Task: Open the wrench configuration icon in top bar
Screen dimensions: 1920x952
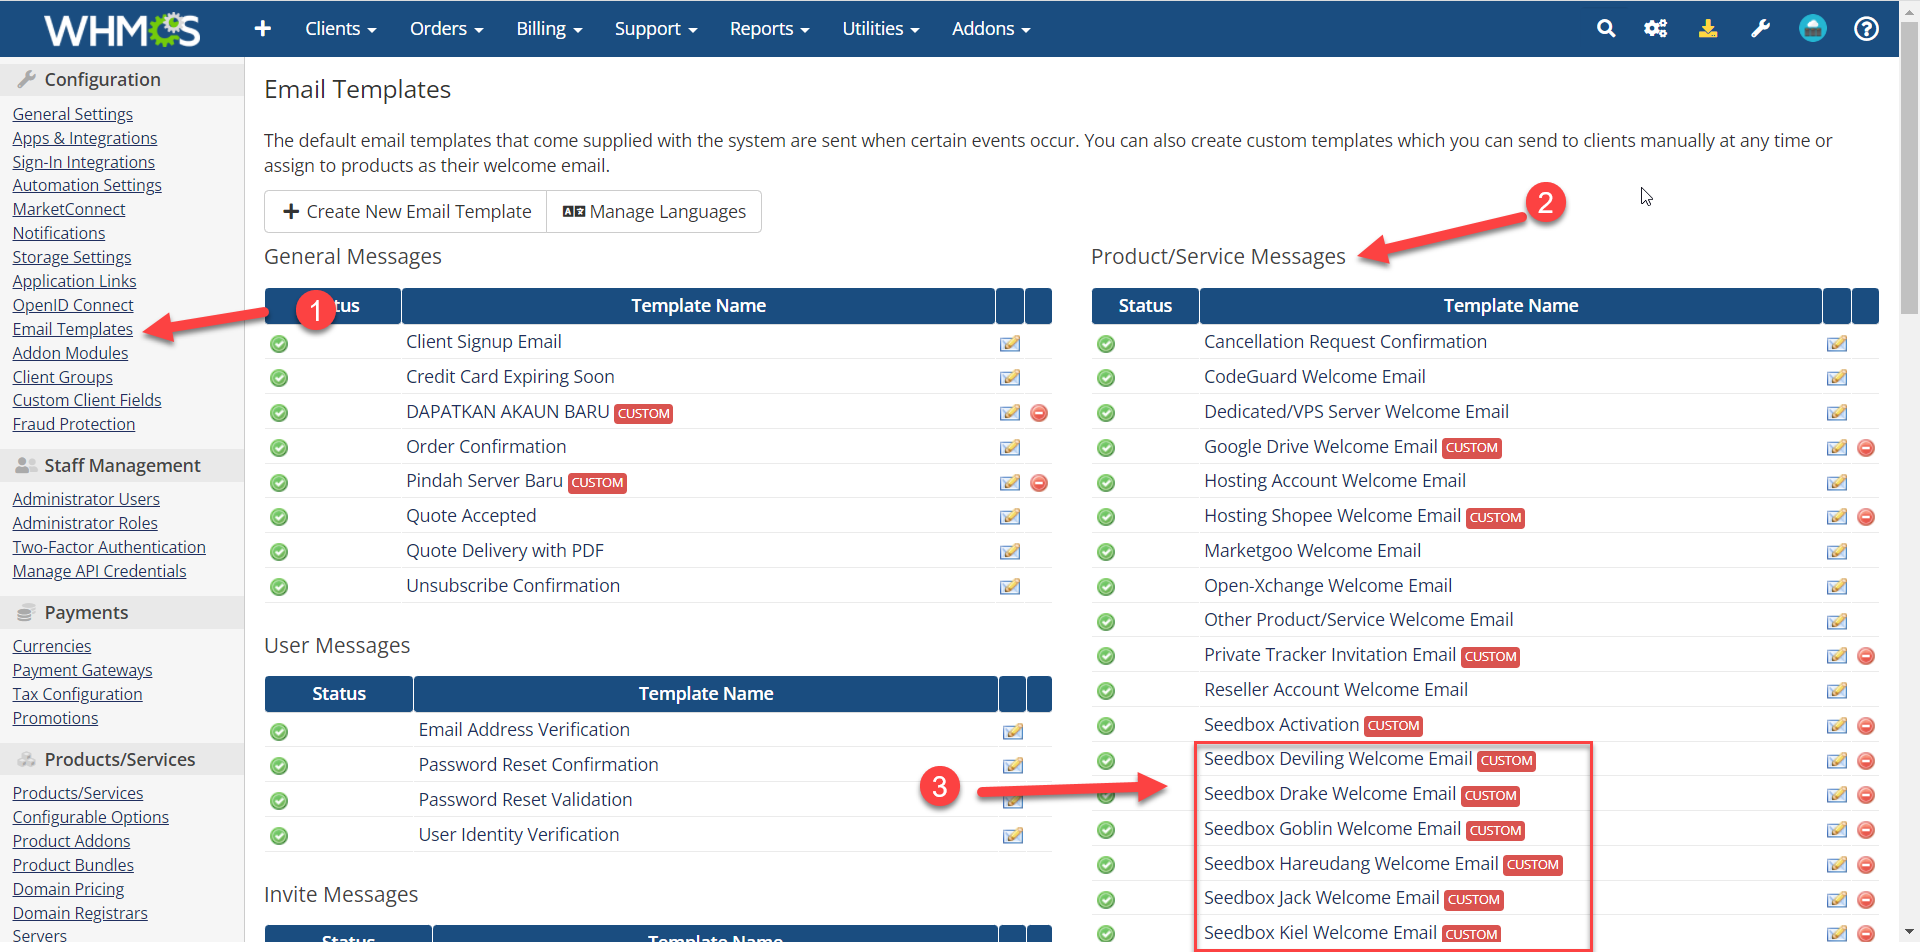Action: (x=1760, y=29)
